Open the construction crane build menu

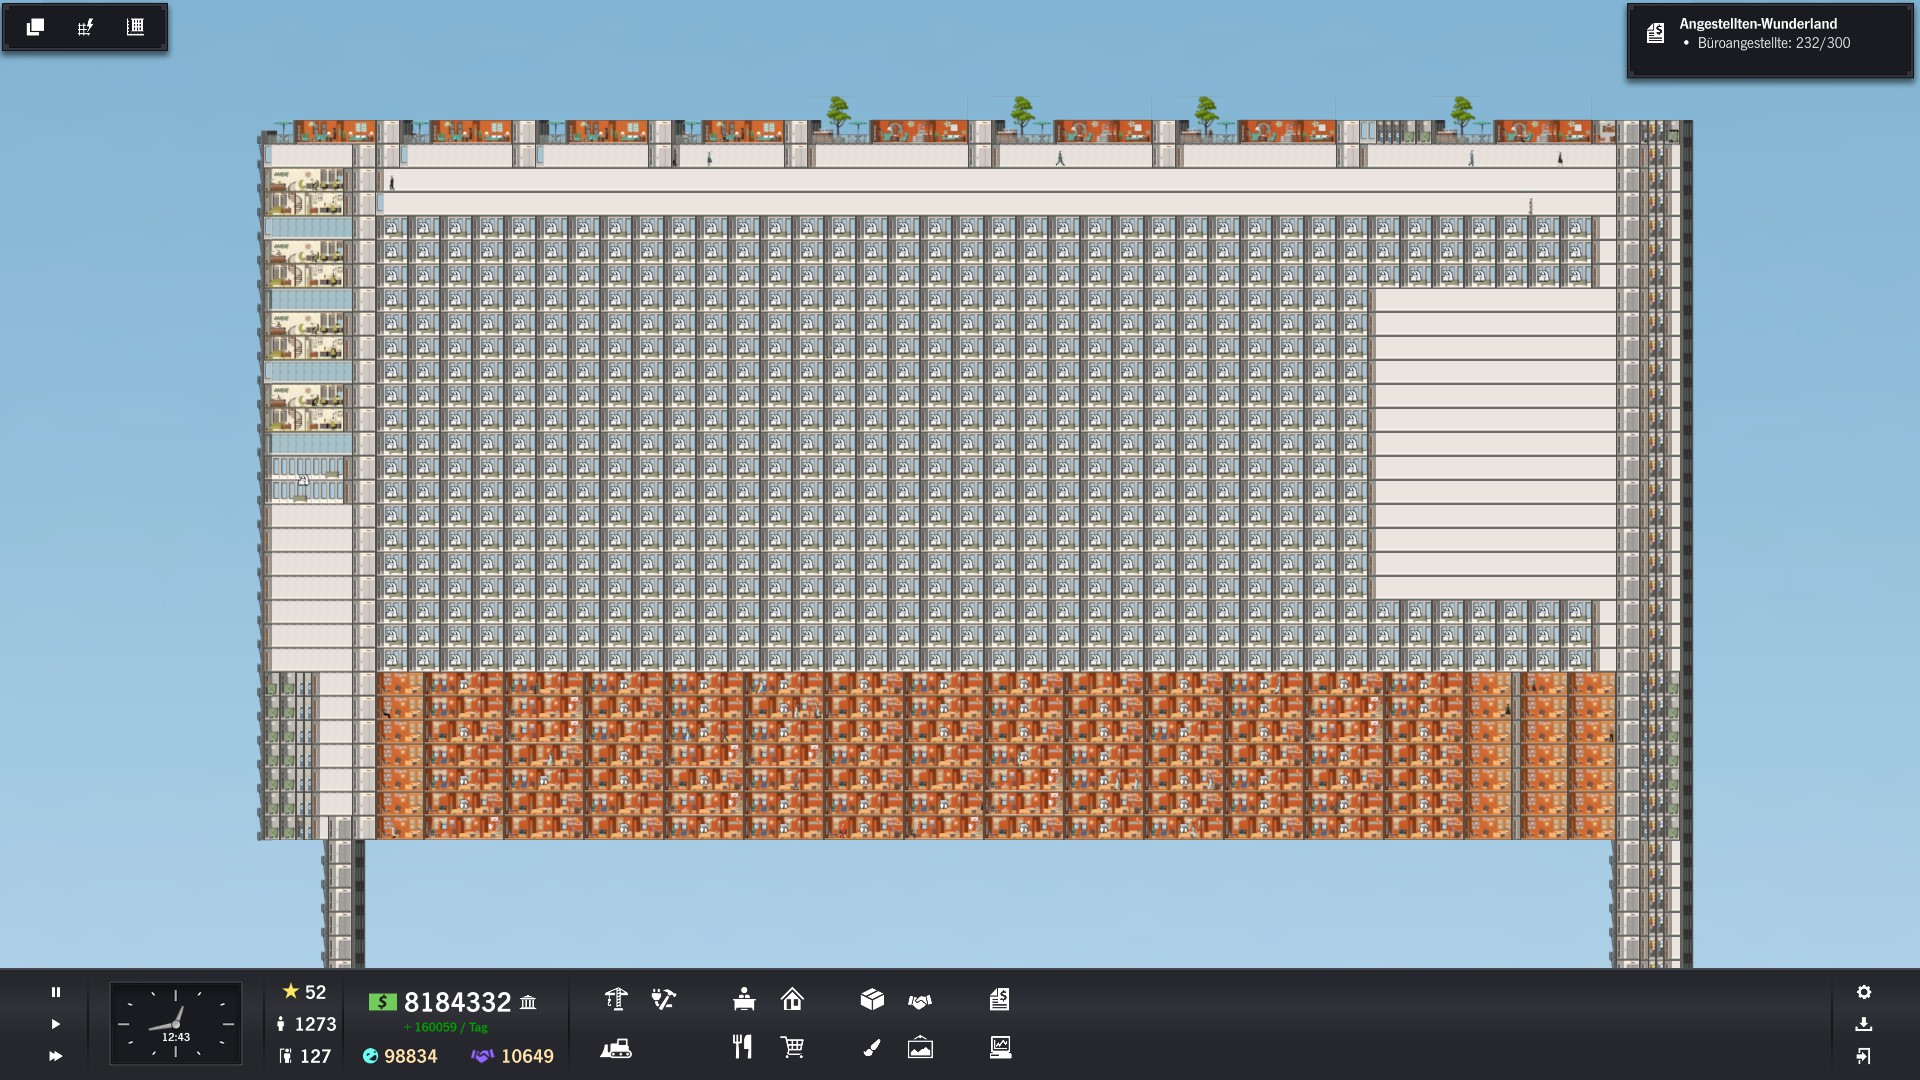pyautogui.click(x=616, y=999)
